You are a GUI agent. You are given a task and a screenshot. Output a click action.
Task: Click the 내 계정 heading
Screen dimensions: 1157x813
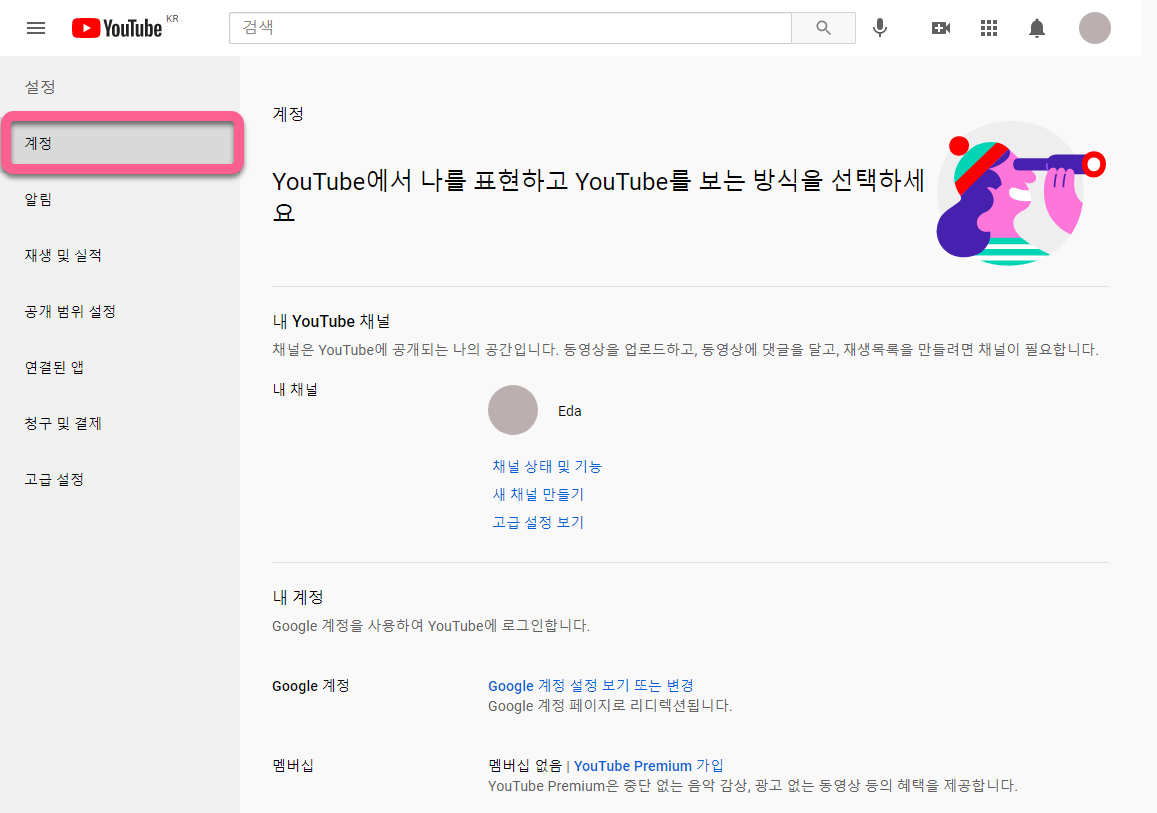298,597
